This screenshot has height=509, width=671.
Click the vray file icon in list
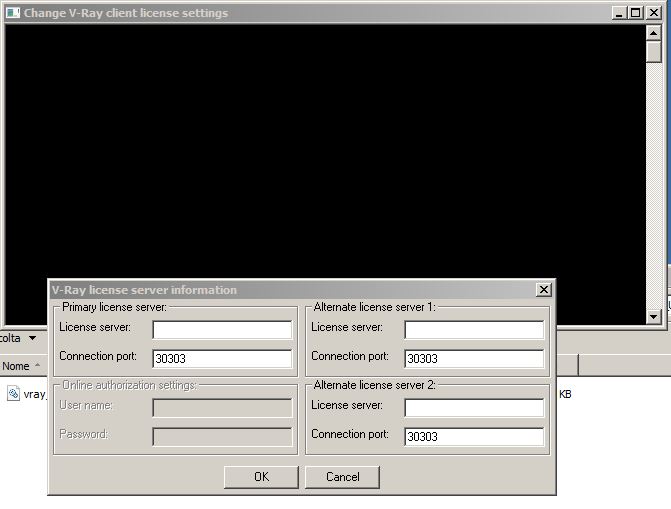(x=13, y=394)
